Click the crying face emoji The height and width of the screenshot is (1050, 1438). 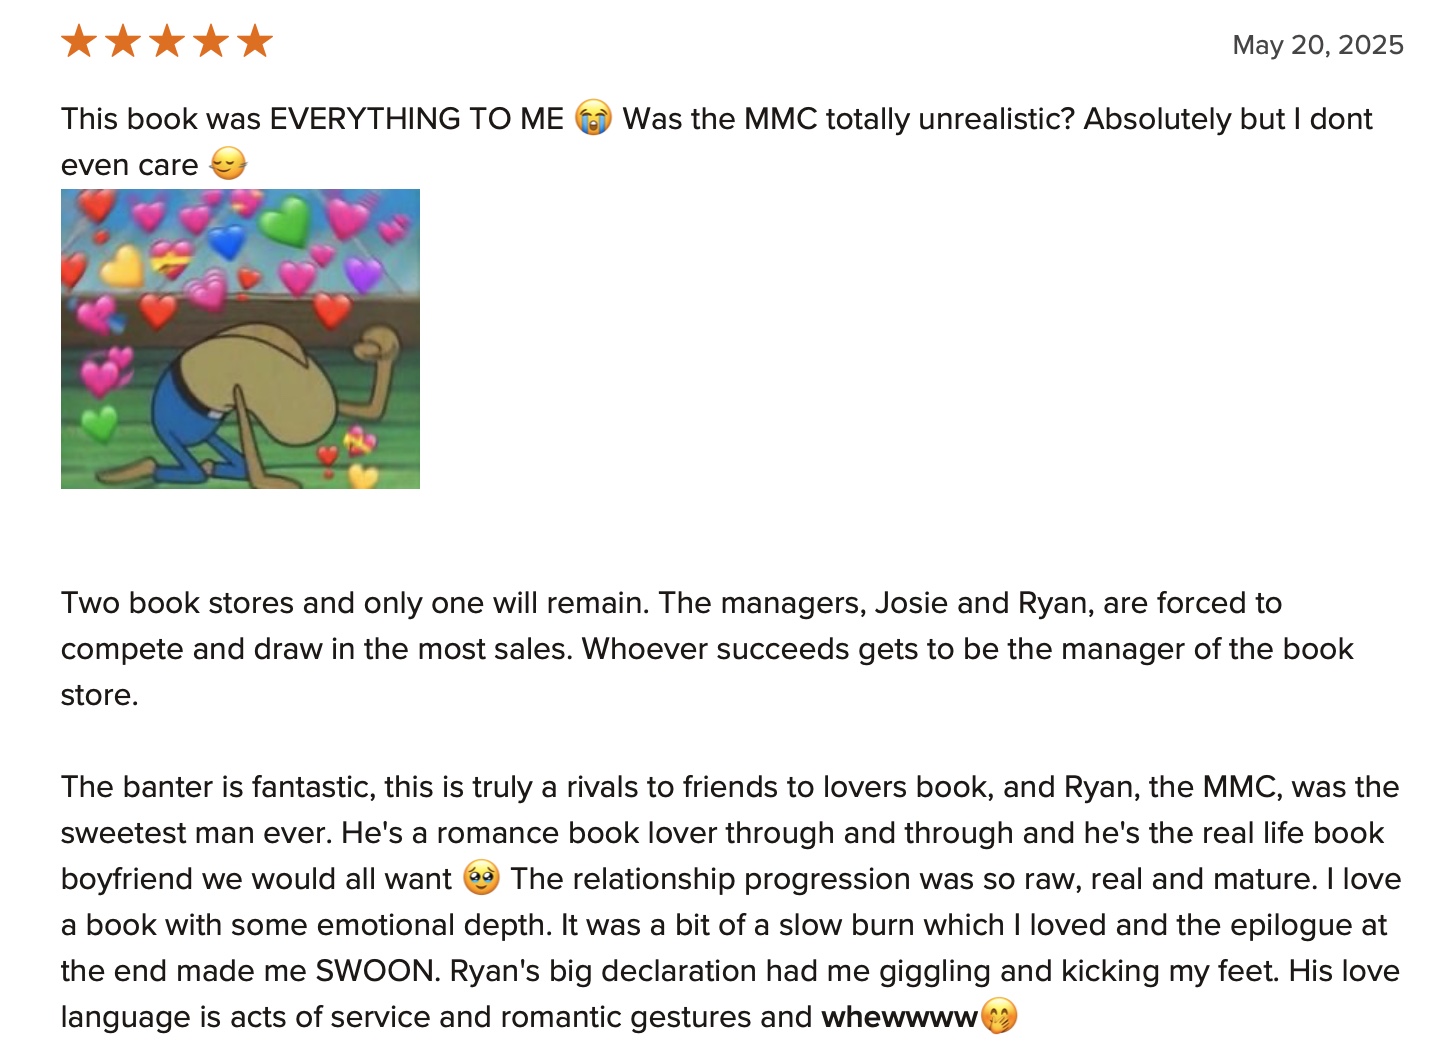tap(593, 118)
